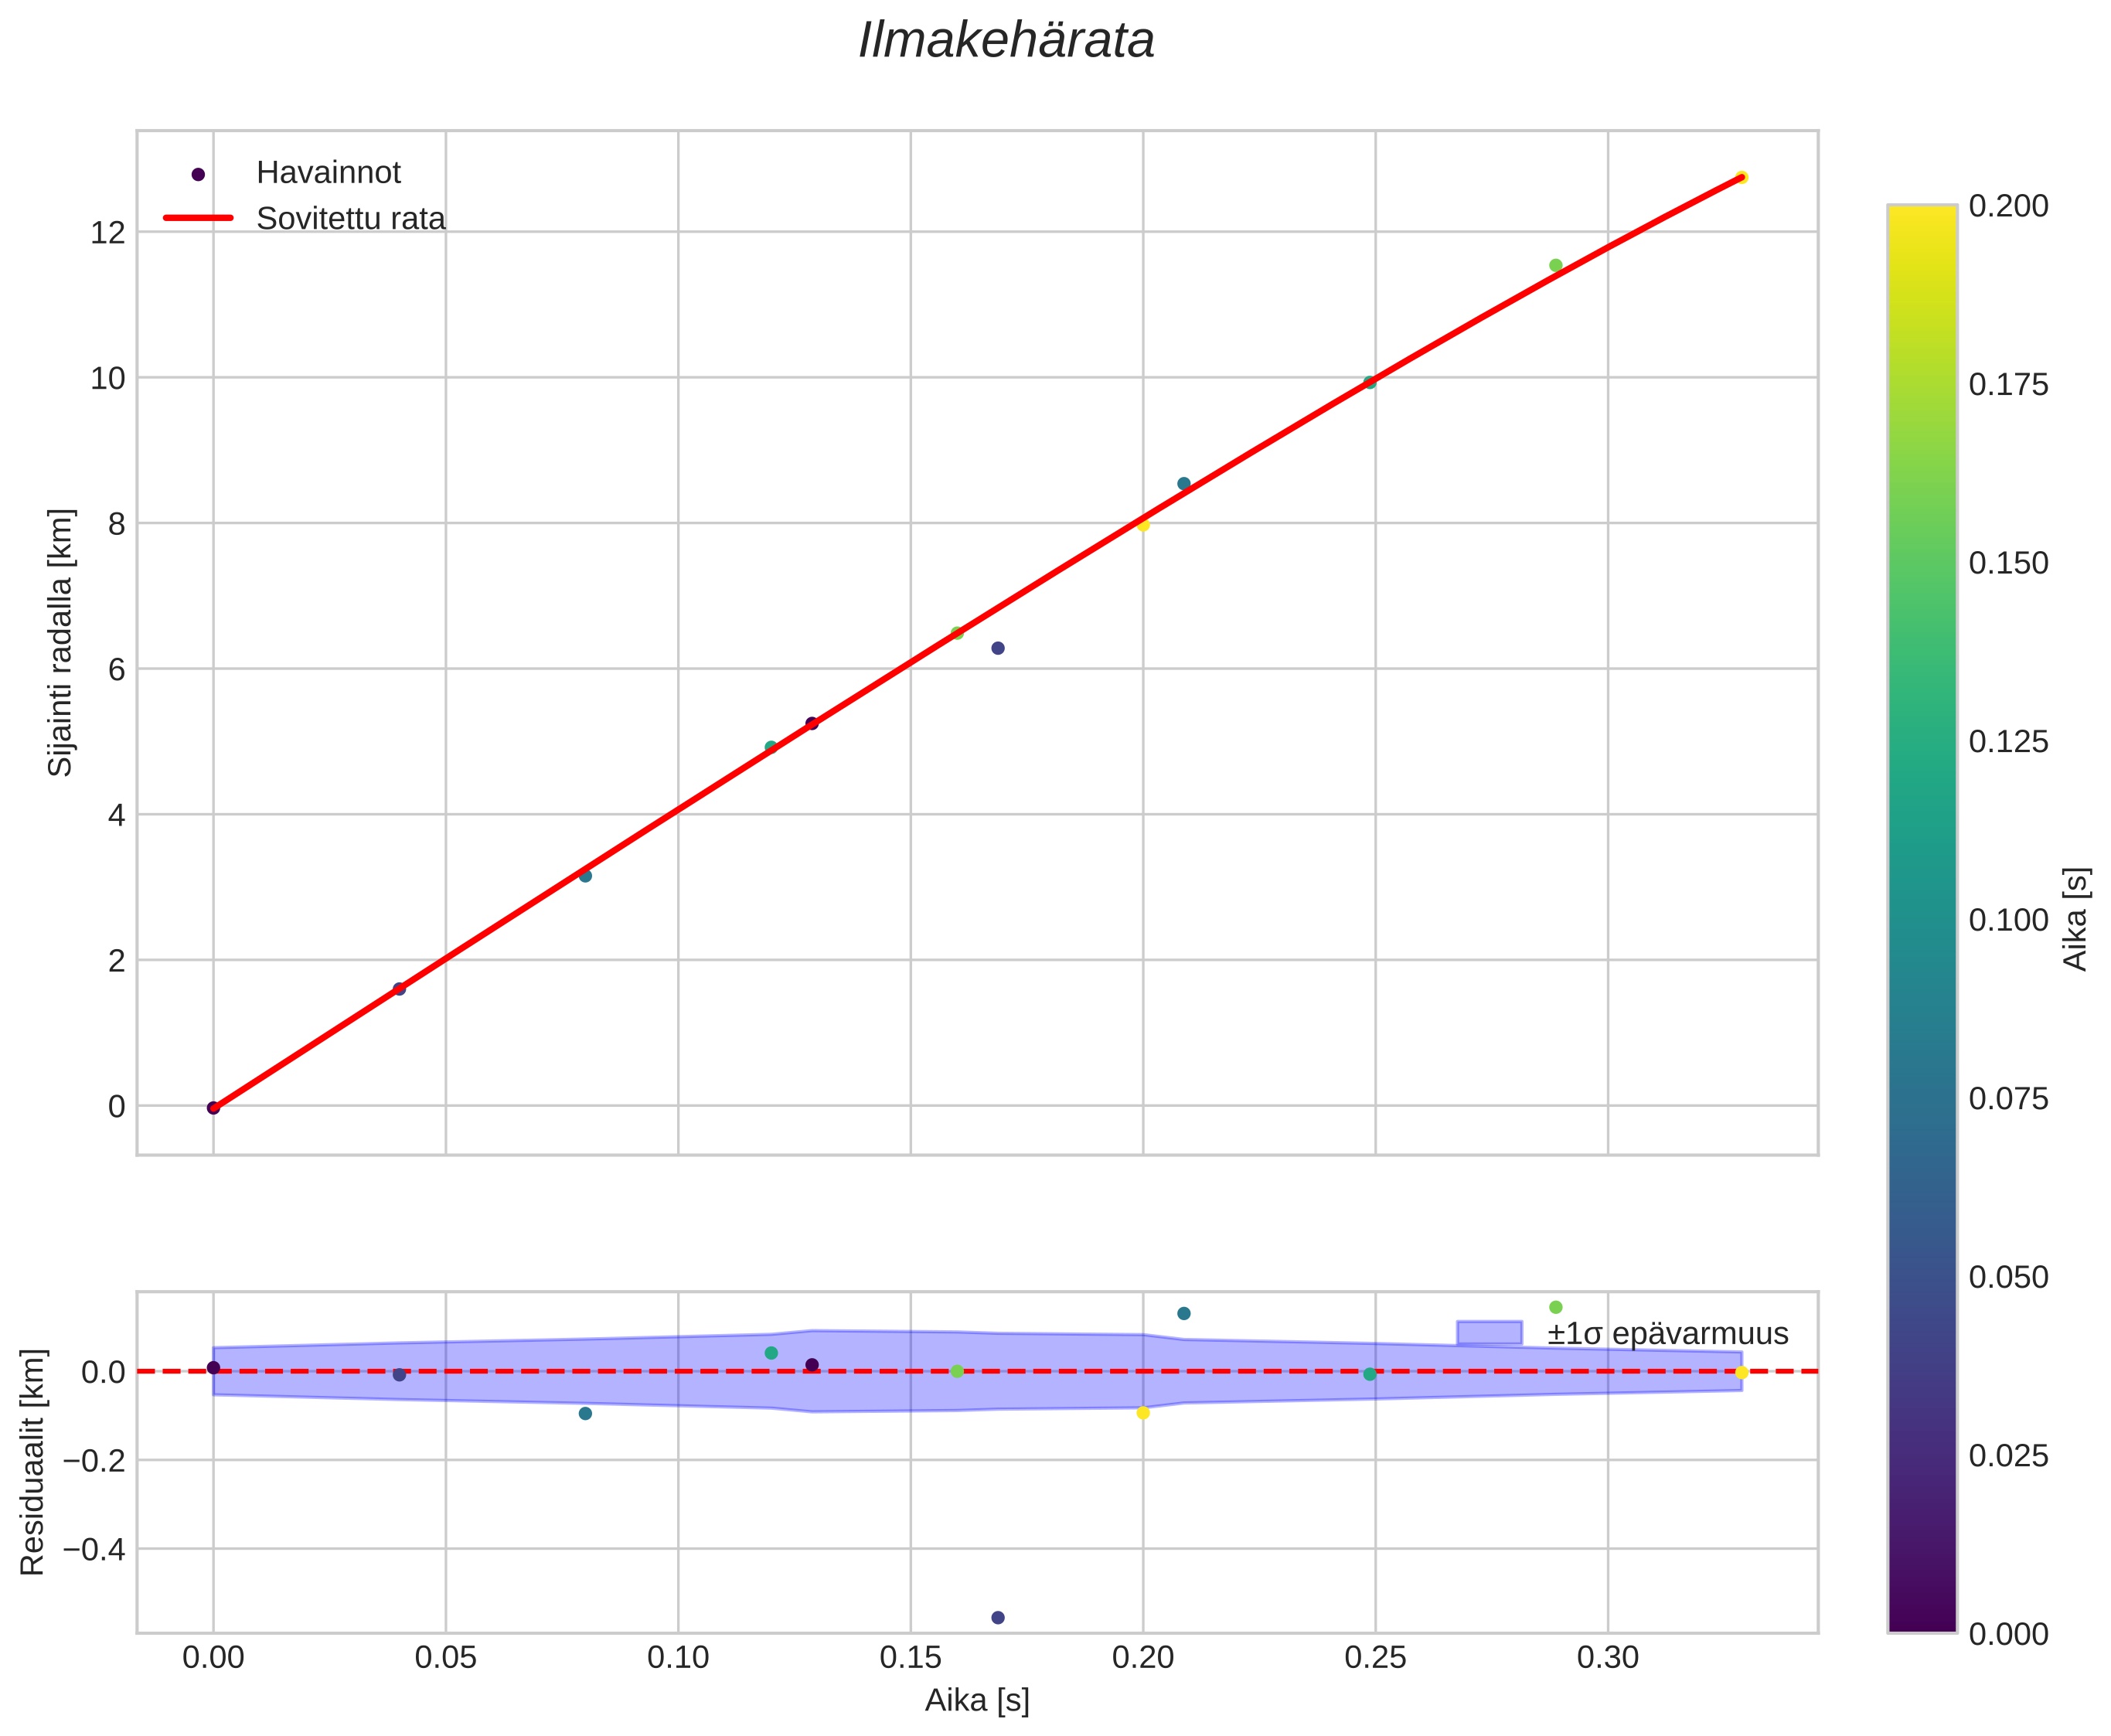This screenshot has height=1736, width=2111.
Task: Click the Aika [s] x-axis label
Action: coord(976,1700)
